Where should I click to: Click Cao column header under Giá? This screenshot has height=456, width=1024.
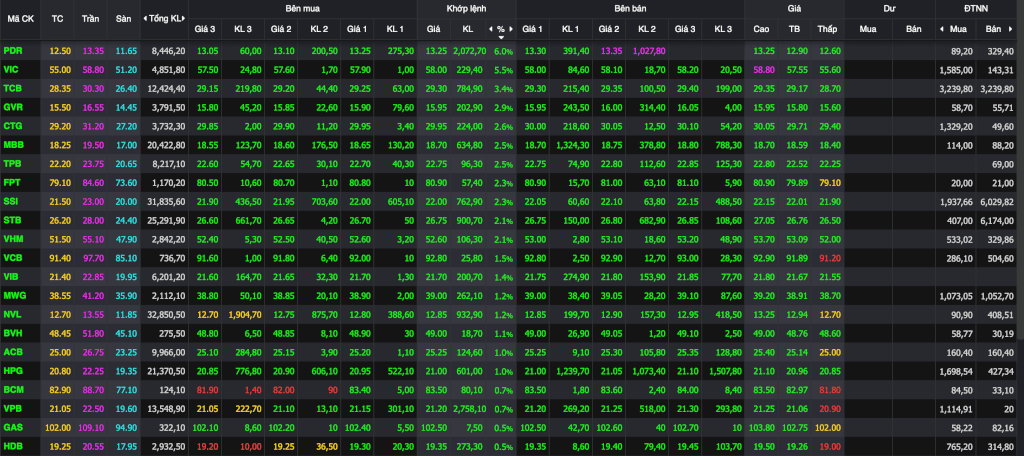click(761, 29)
